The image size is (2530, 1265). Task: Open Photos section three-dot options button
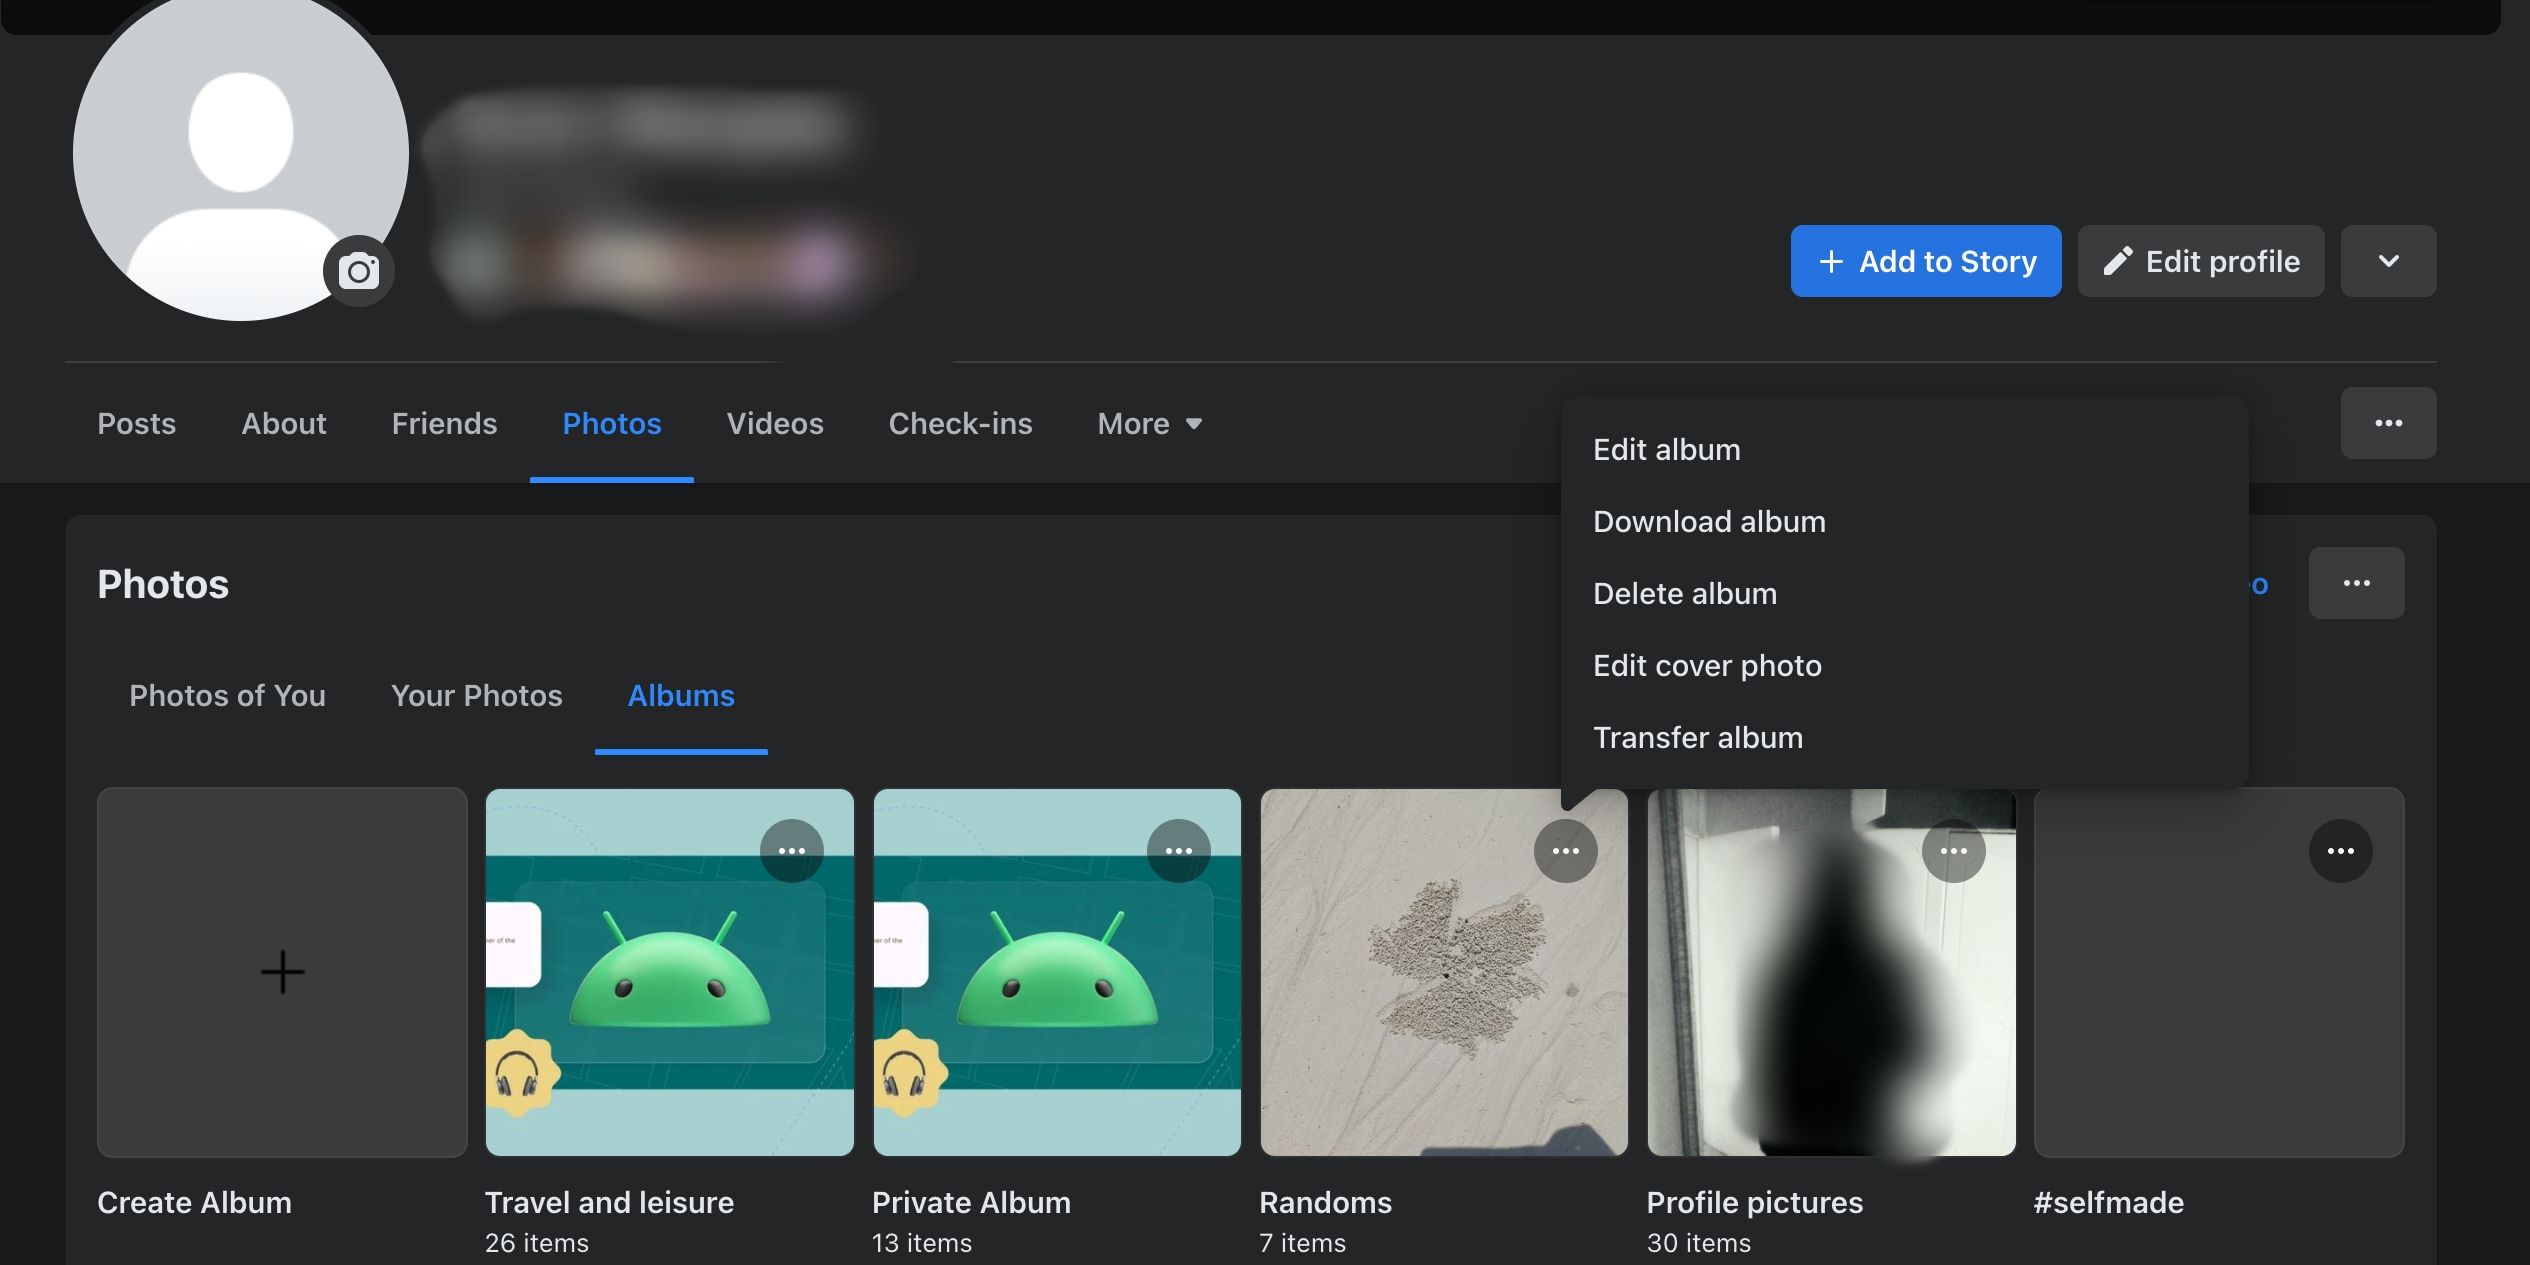click(x=2355, y=583)
